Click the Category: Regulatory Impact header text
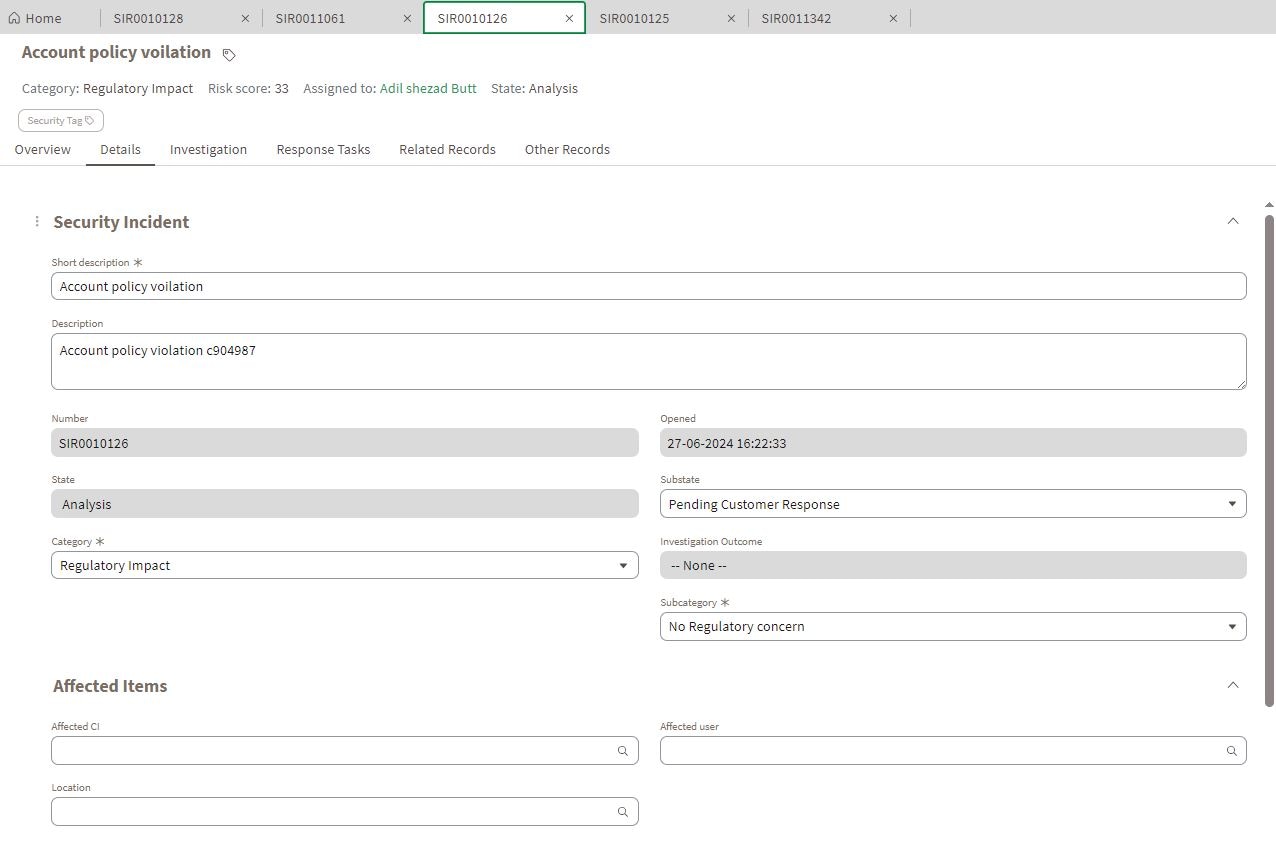This screenshot has height=863, width=1276. [x=107, y=88]
